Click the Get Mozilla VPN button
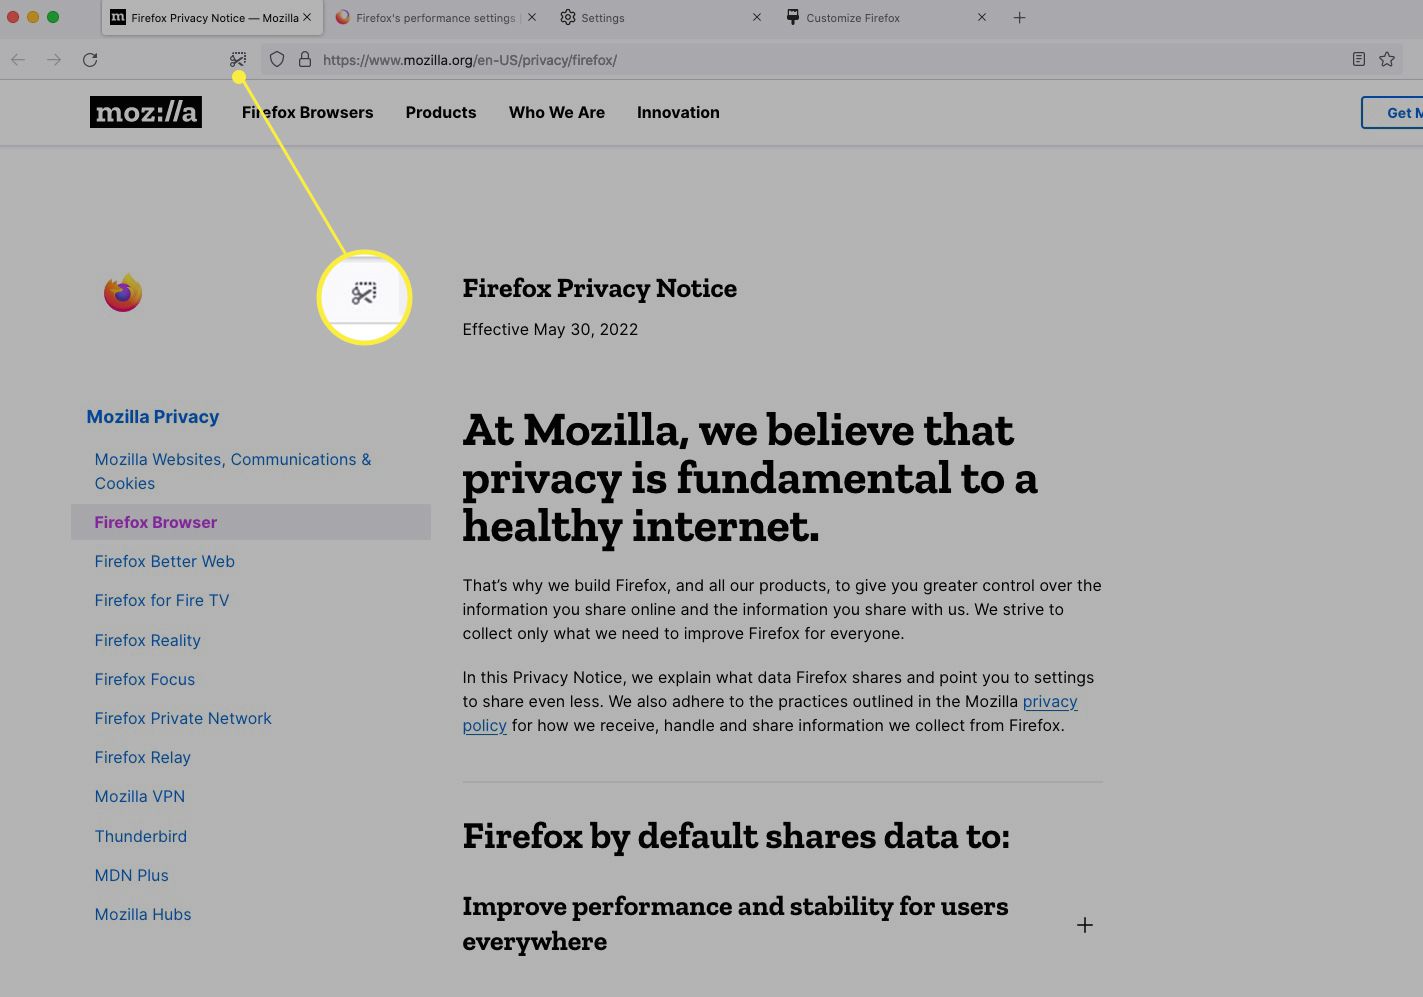This screenshot has height=997, width=1423. pos(1393,113)
